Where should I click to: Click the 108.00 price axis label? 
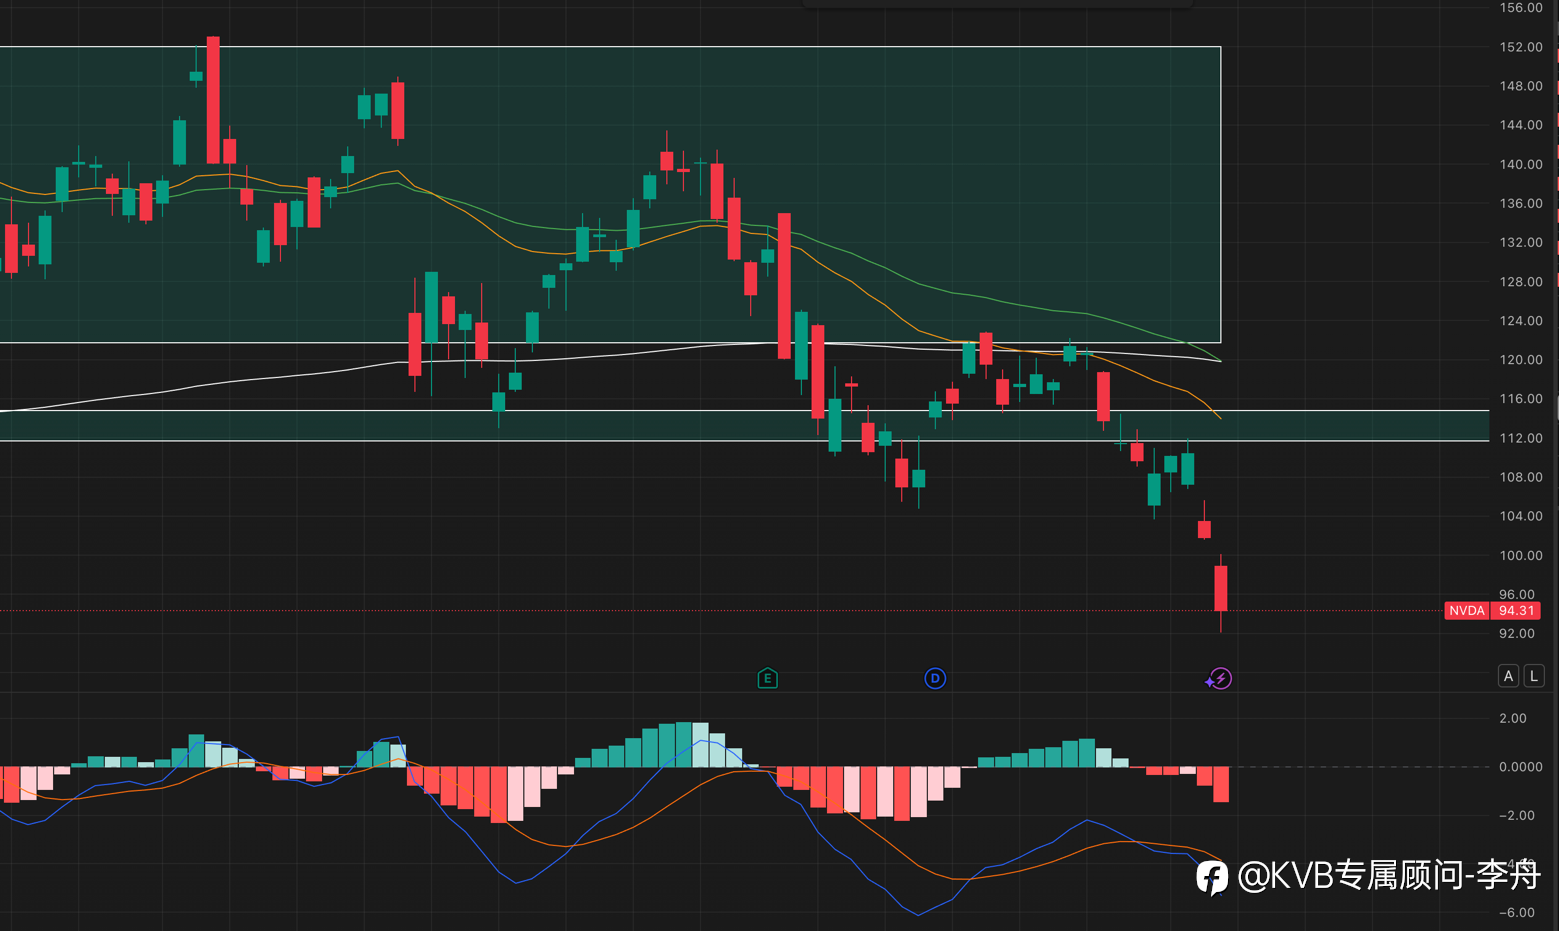coord(1521,477)
